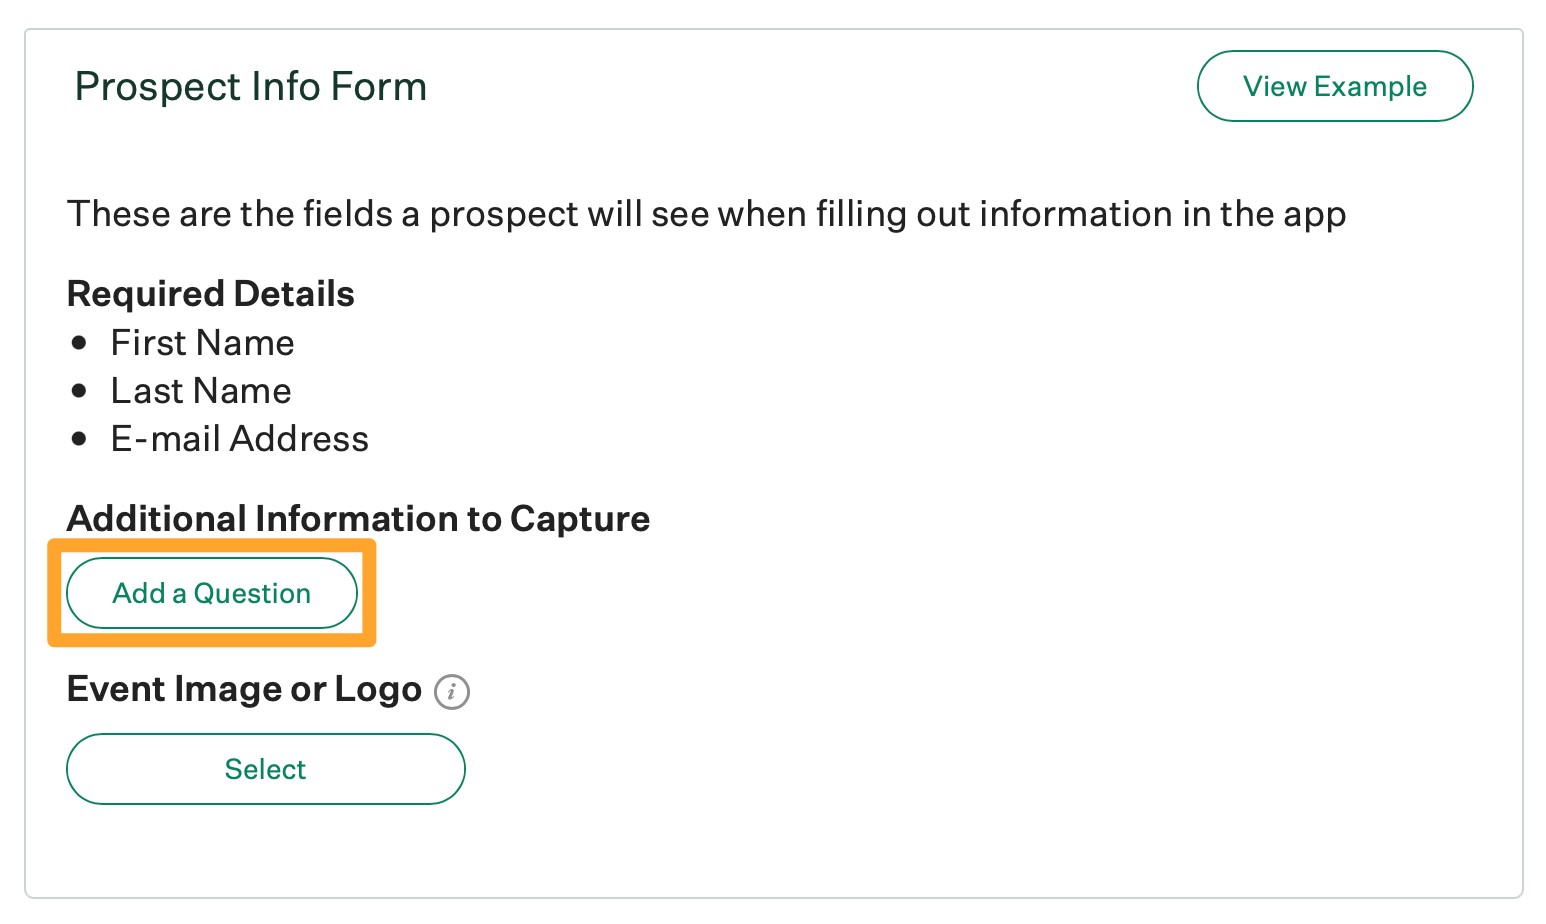
Task: Click the View Example button
Action: (x=1334, y=87)
